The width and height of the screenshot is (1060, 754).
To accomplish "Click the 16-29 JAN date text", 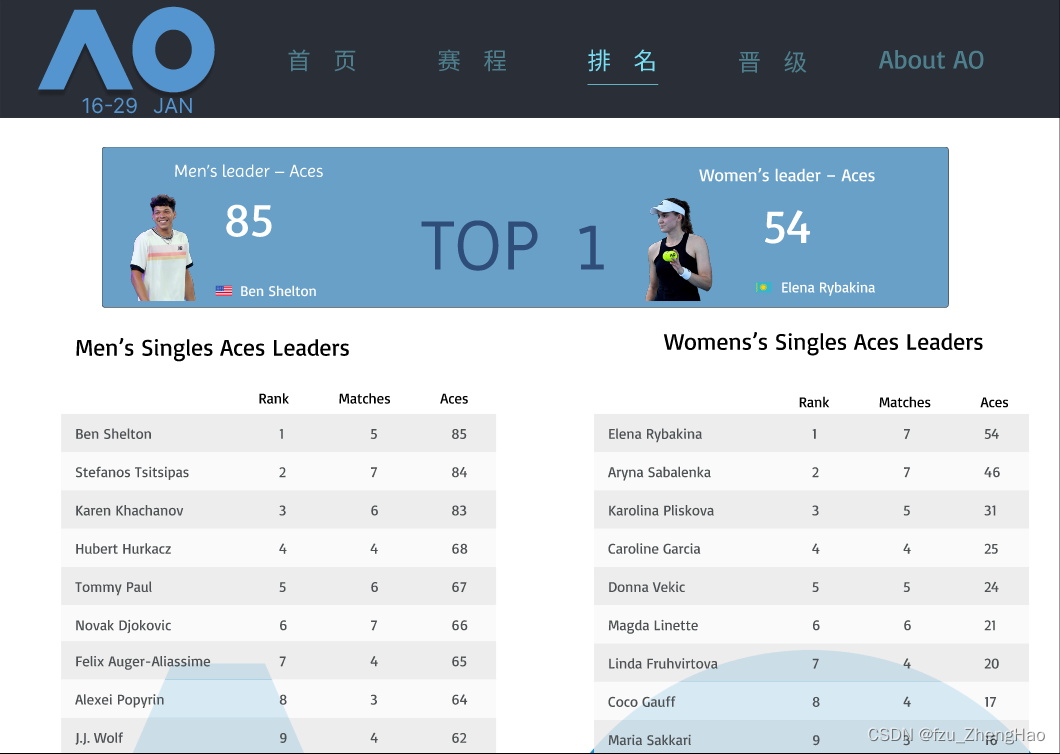I will [137, 105].
